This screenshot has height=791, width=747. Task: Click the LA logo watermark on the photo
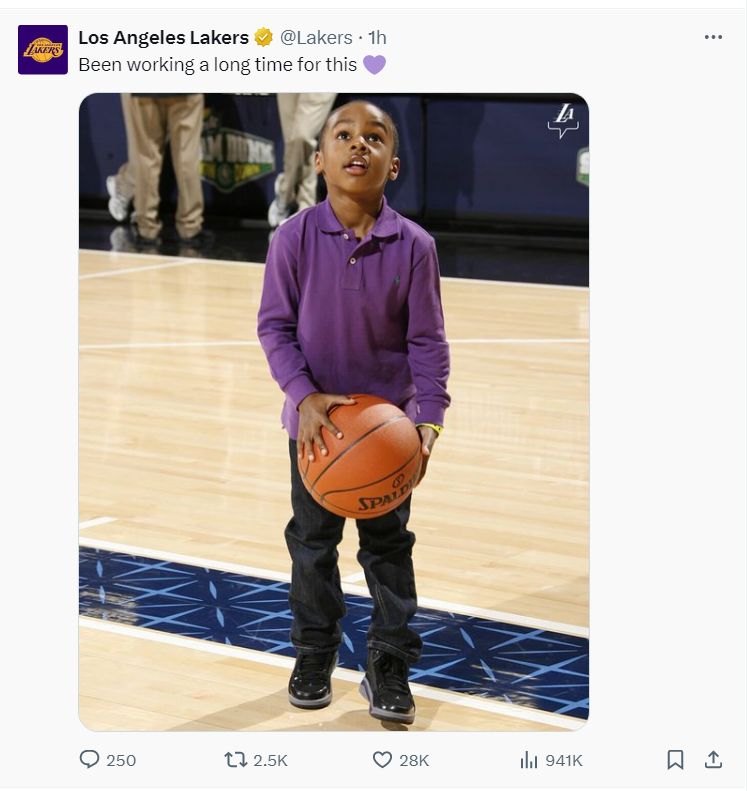pos(564,120)
